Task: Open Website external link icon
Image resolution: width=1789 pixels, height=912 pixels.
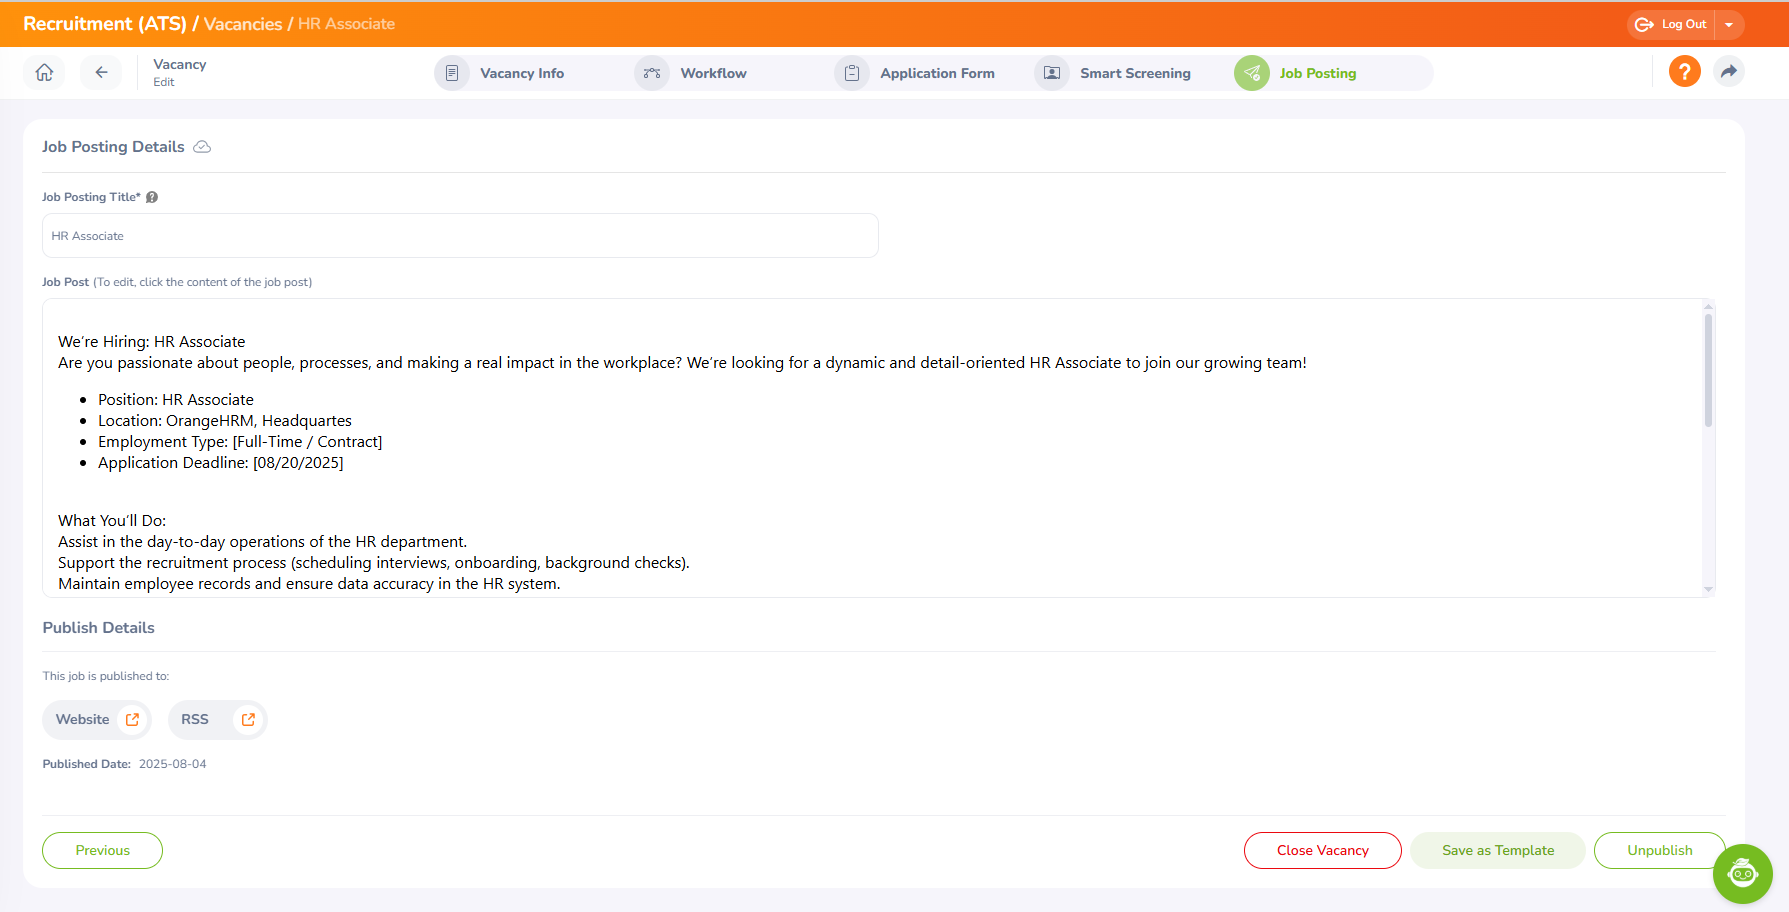Action: (x=132, y=719)
